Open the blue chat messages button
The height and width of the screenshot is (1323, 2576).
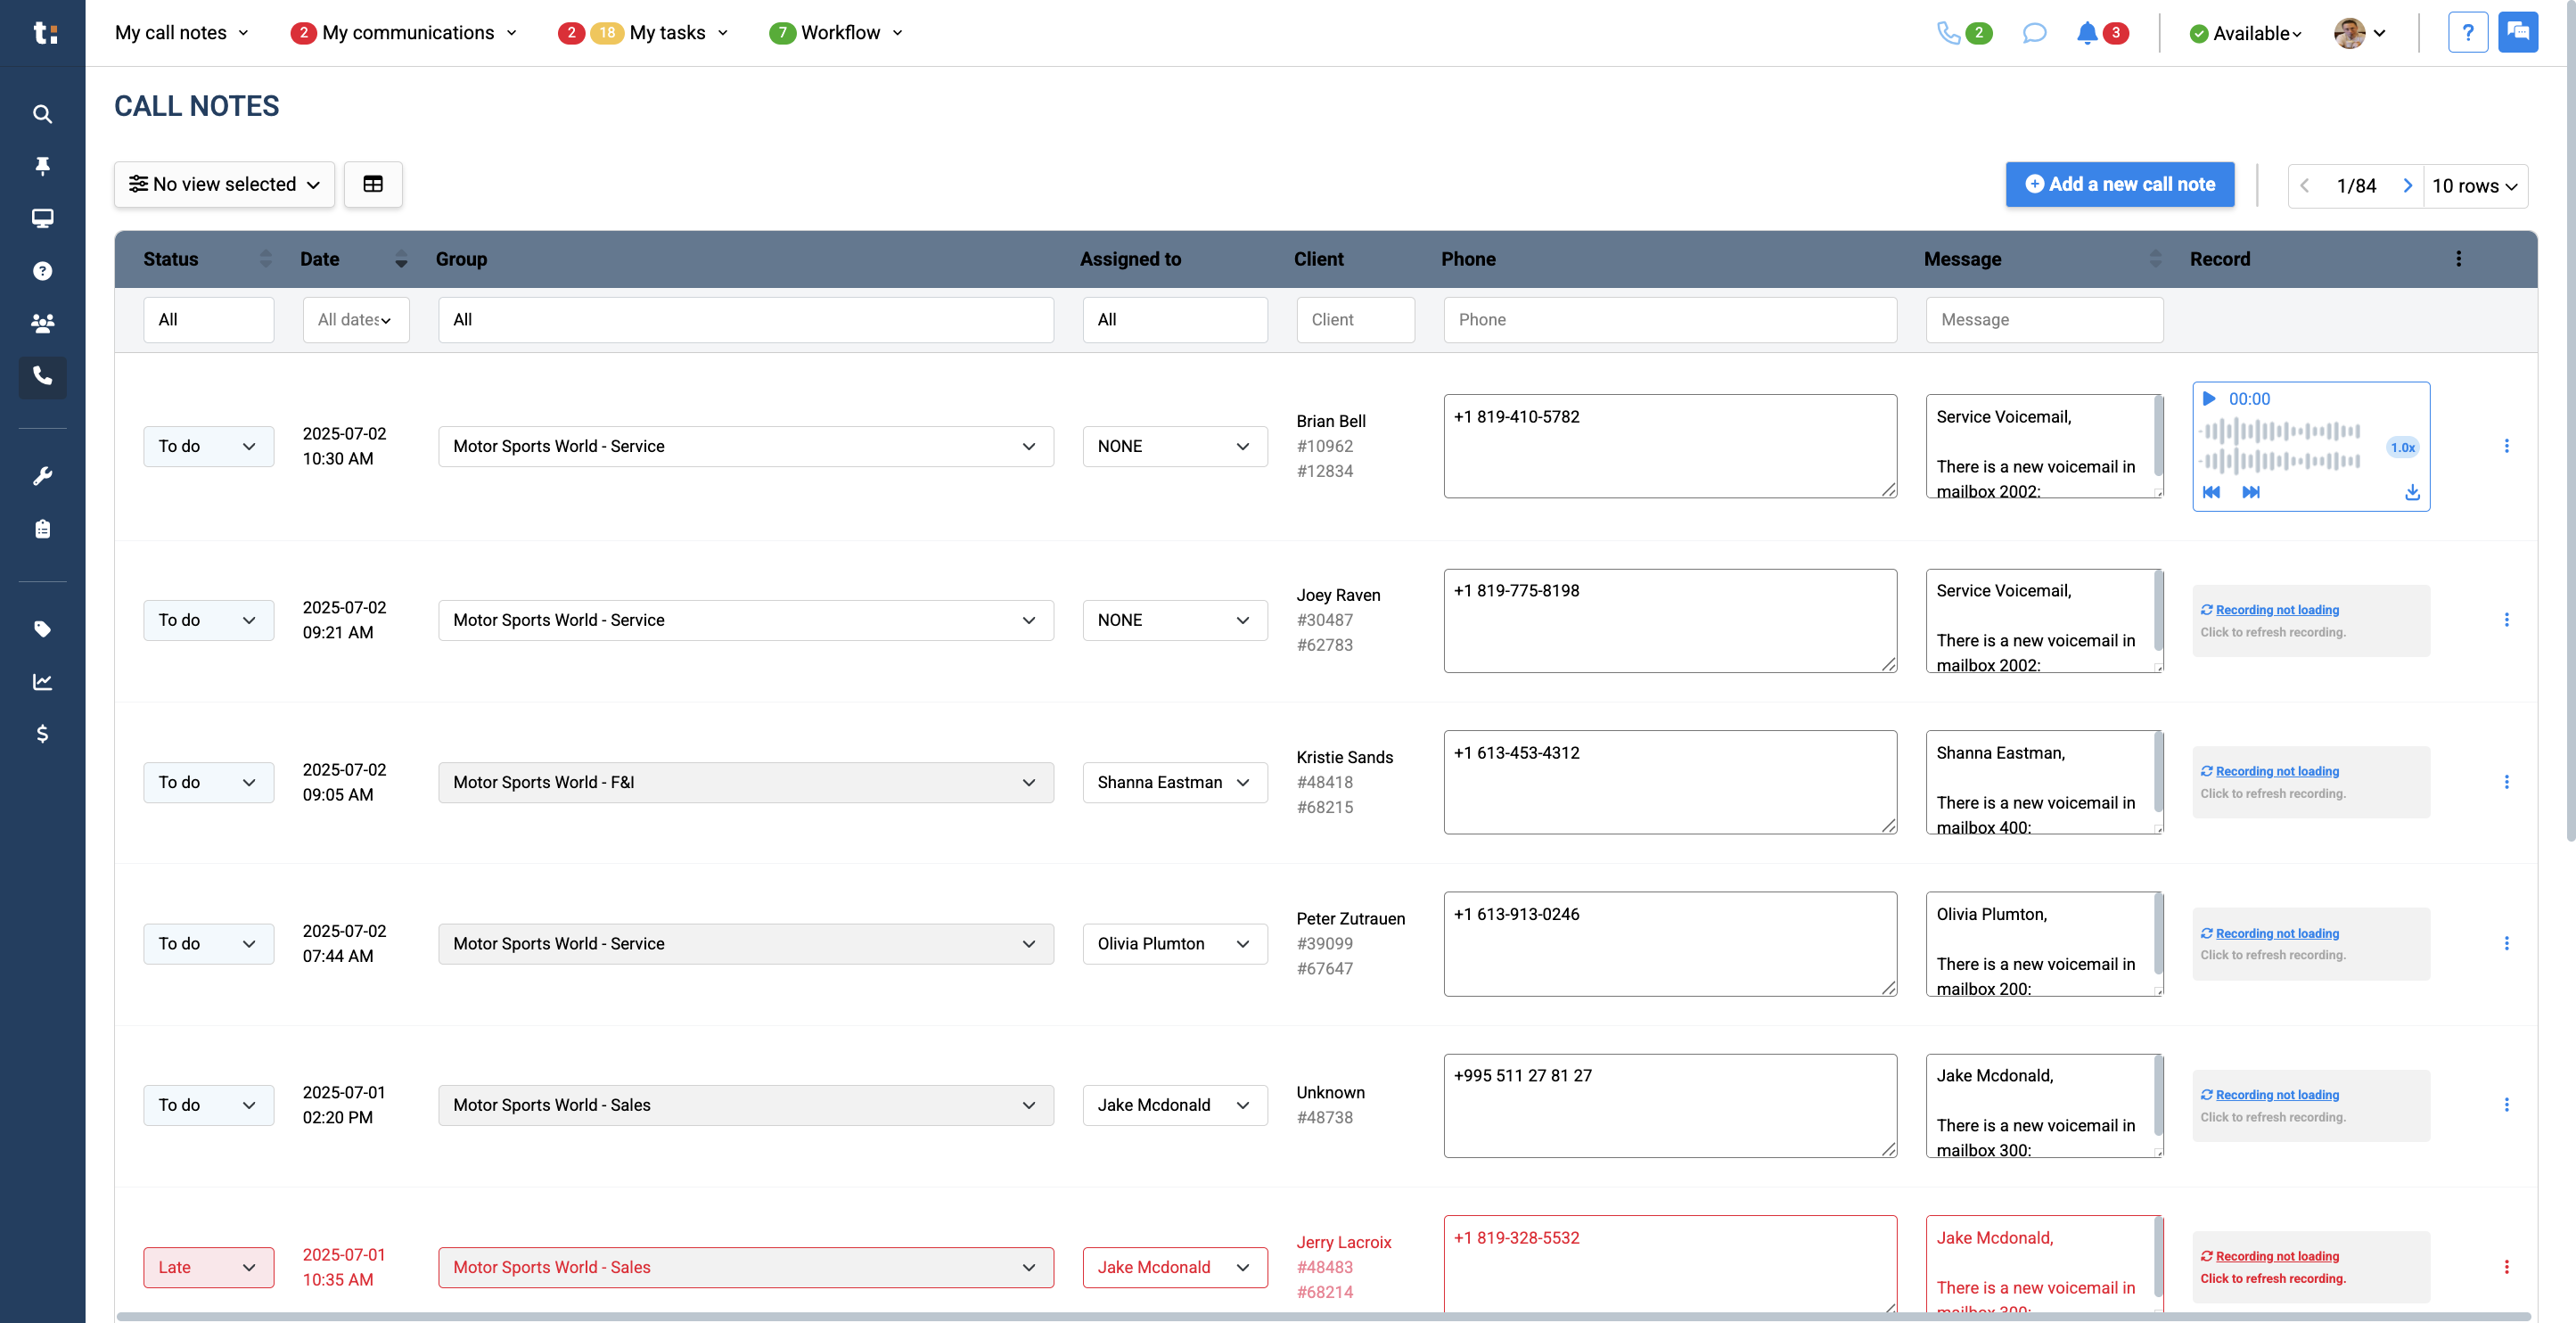pyautogui.click(x=2518, y=32)
